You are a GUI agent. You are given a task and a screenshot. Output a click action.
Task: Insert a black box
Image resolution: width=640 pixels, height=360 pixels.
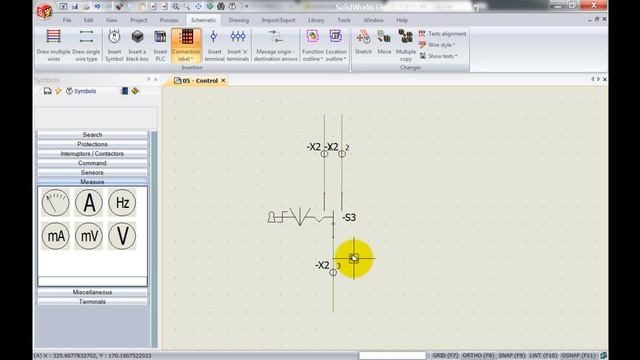[137, 45]
